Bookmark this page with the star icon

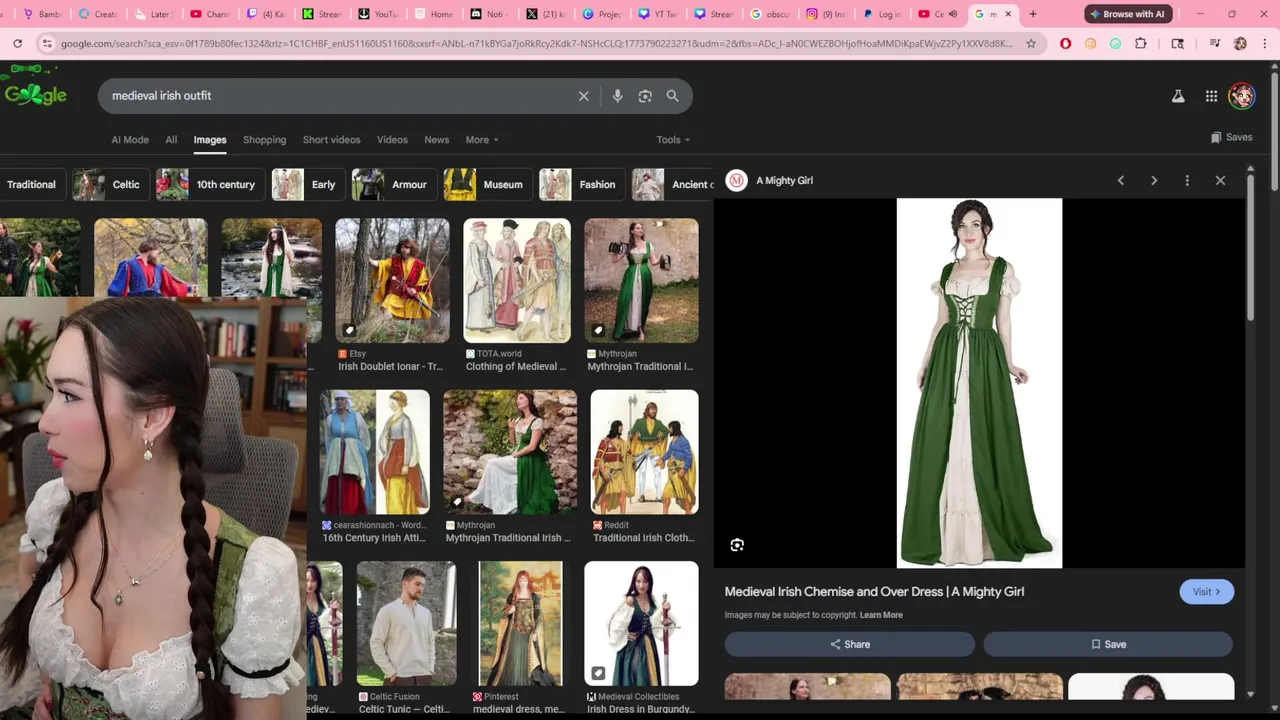[1031, 43]
